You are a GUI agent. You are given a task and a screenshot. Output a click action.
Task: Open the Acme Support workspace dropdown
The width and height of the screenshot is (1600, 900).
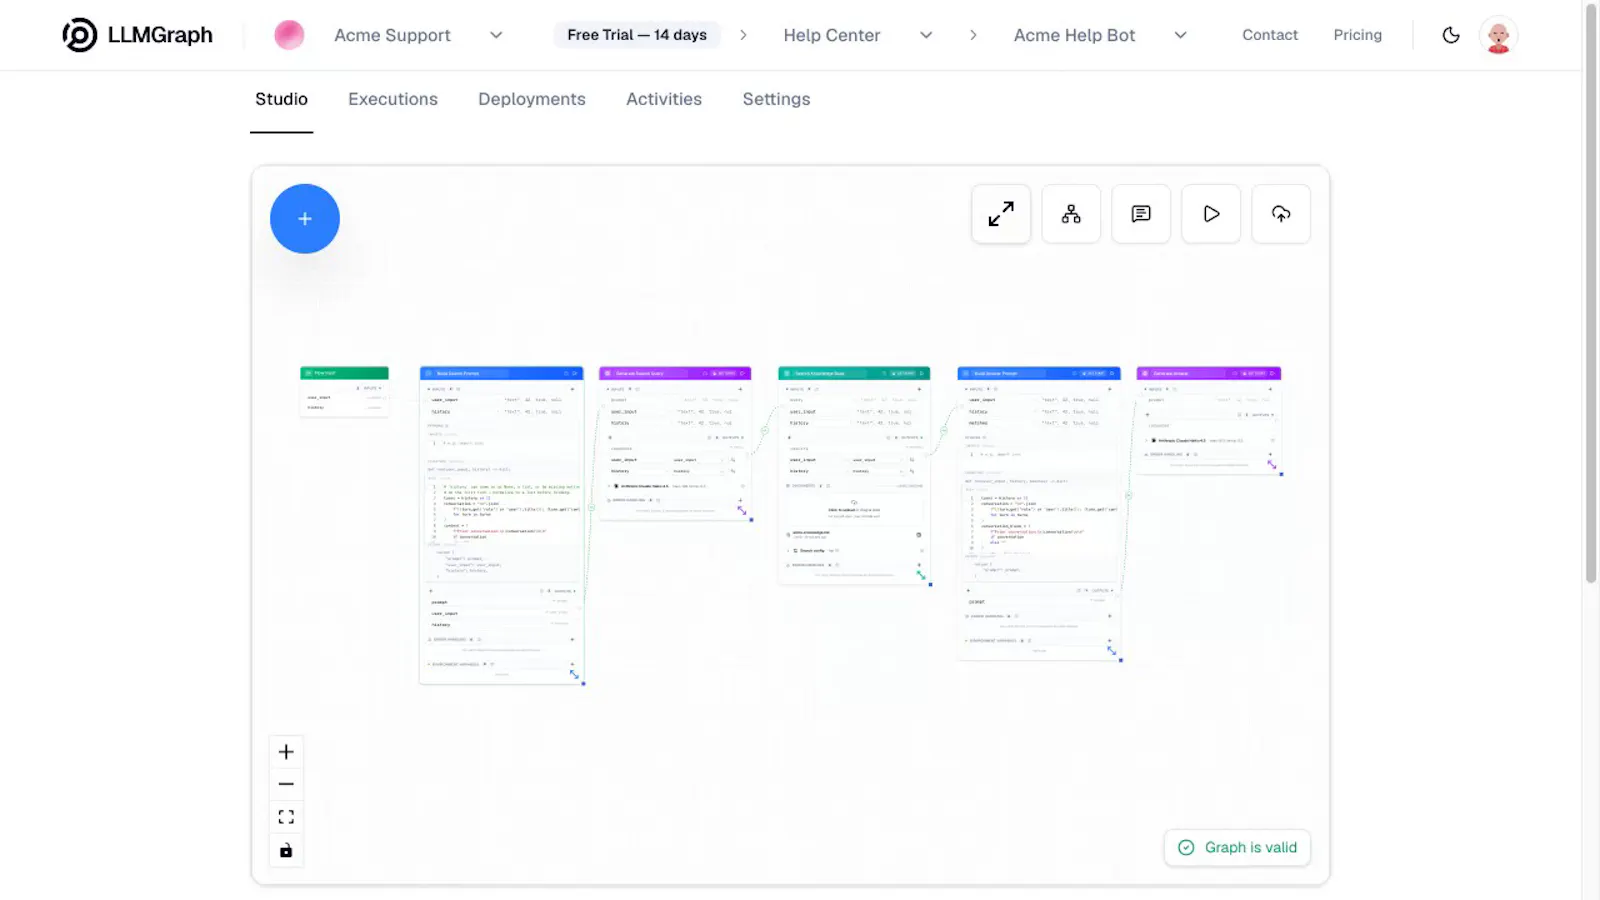(418, 35)
